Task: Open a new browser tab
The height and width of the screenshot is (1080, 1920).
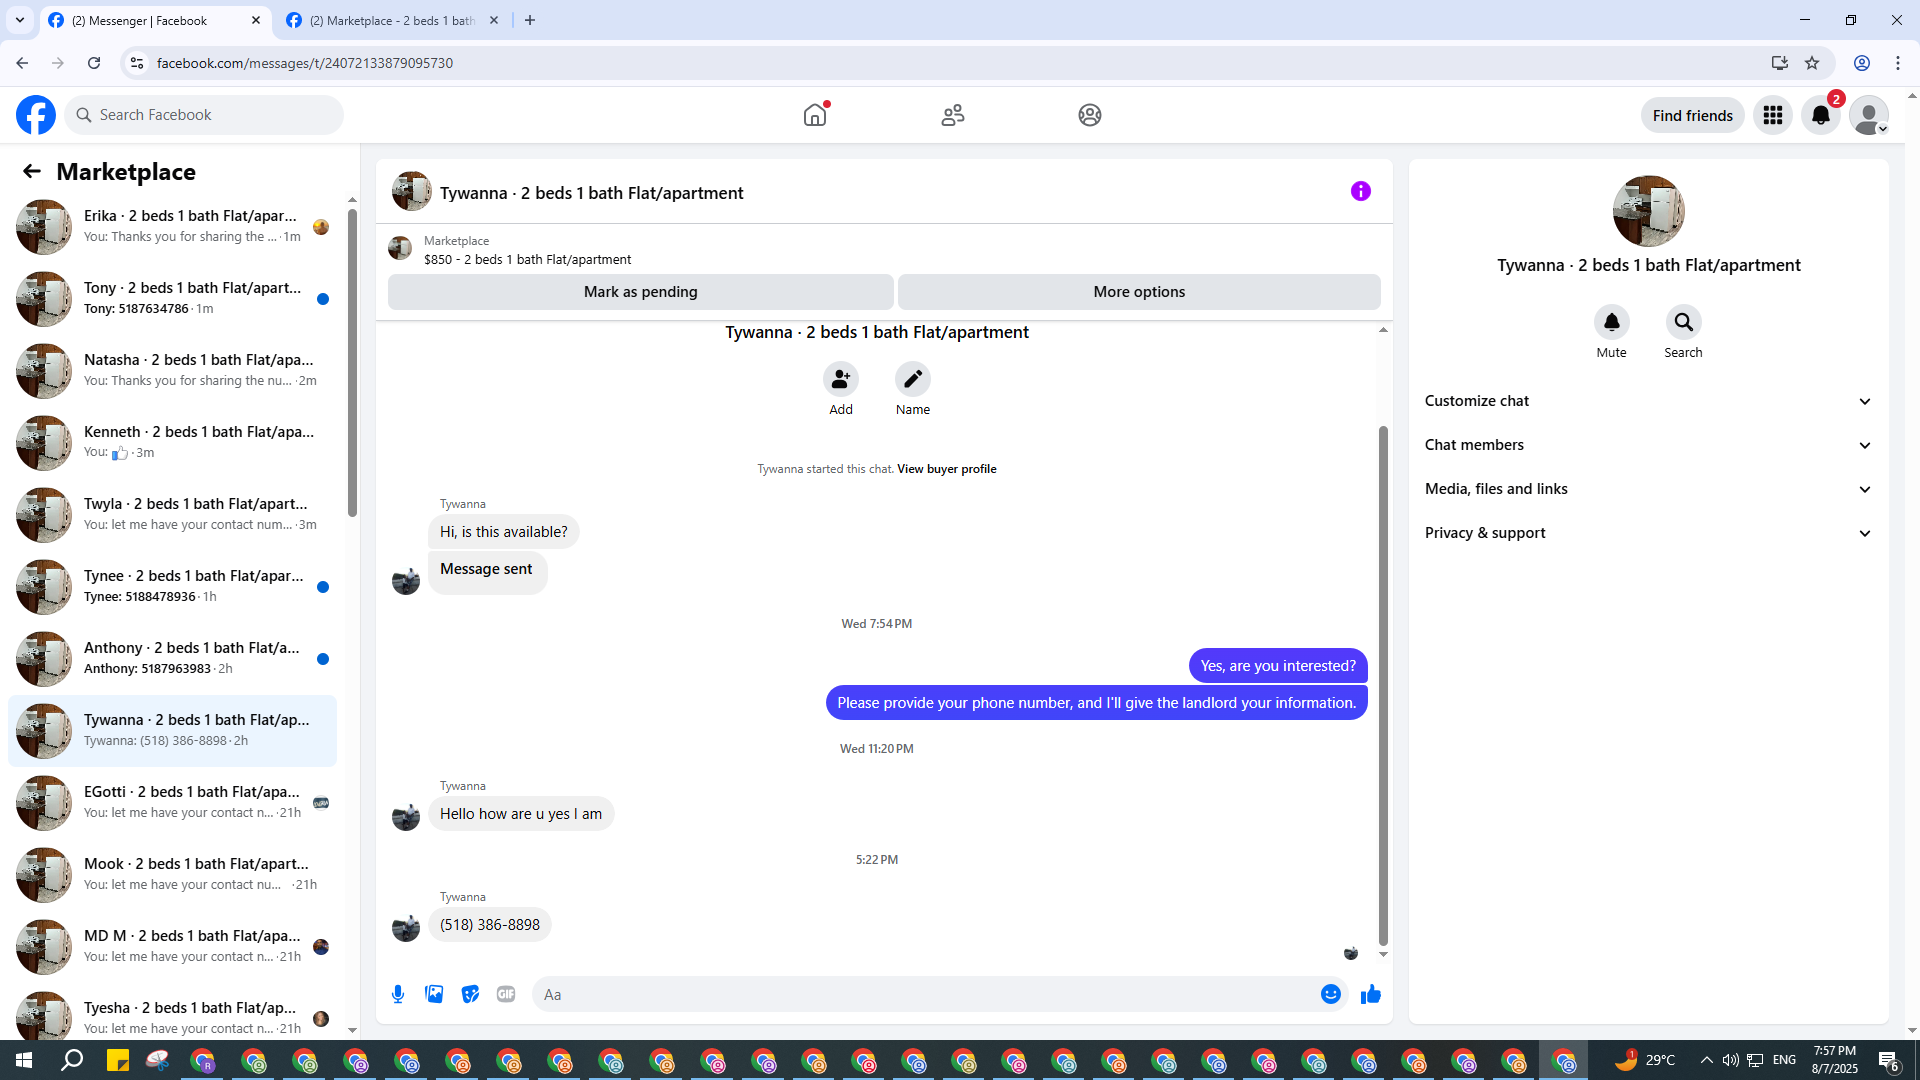Action: point(530,20)
